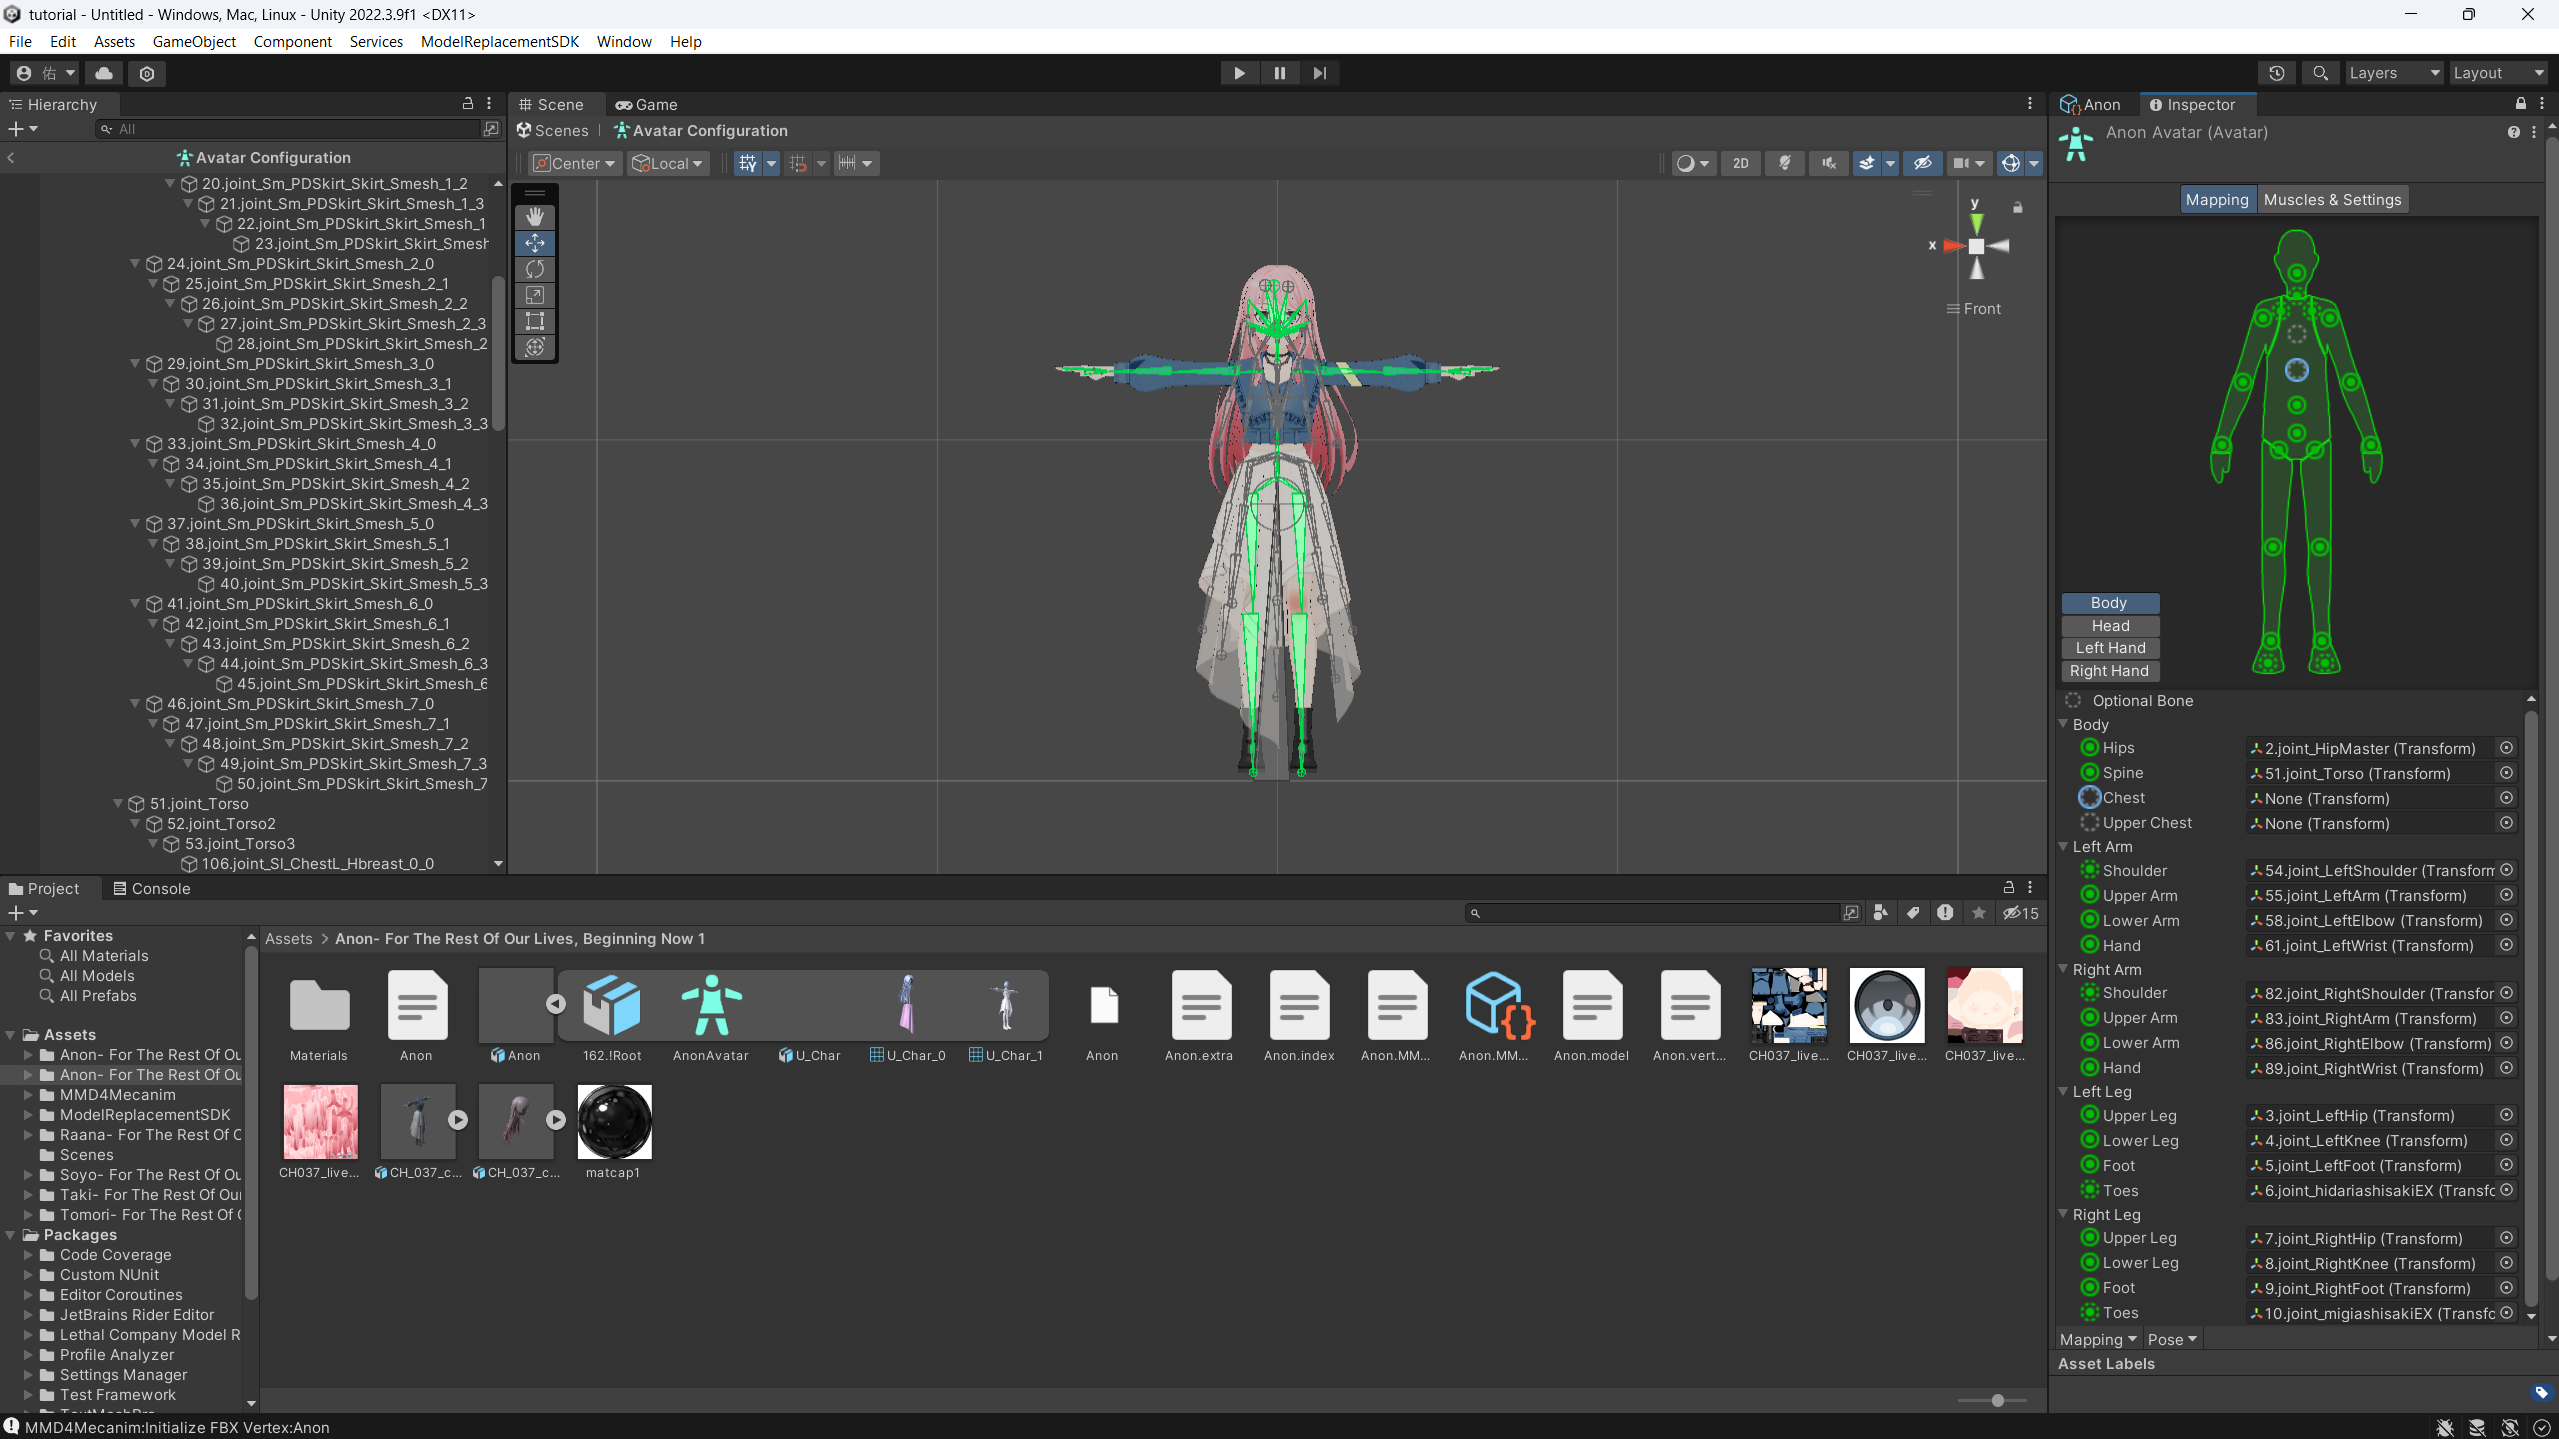Open Undo History icon in top toolbar
This screenshot has height=1439, width=2559.
(x=2277, y=73)
